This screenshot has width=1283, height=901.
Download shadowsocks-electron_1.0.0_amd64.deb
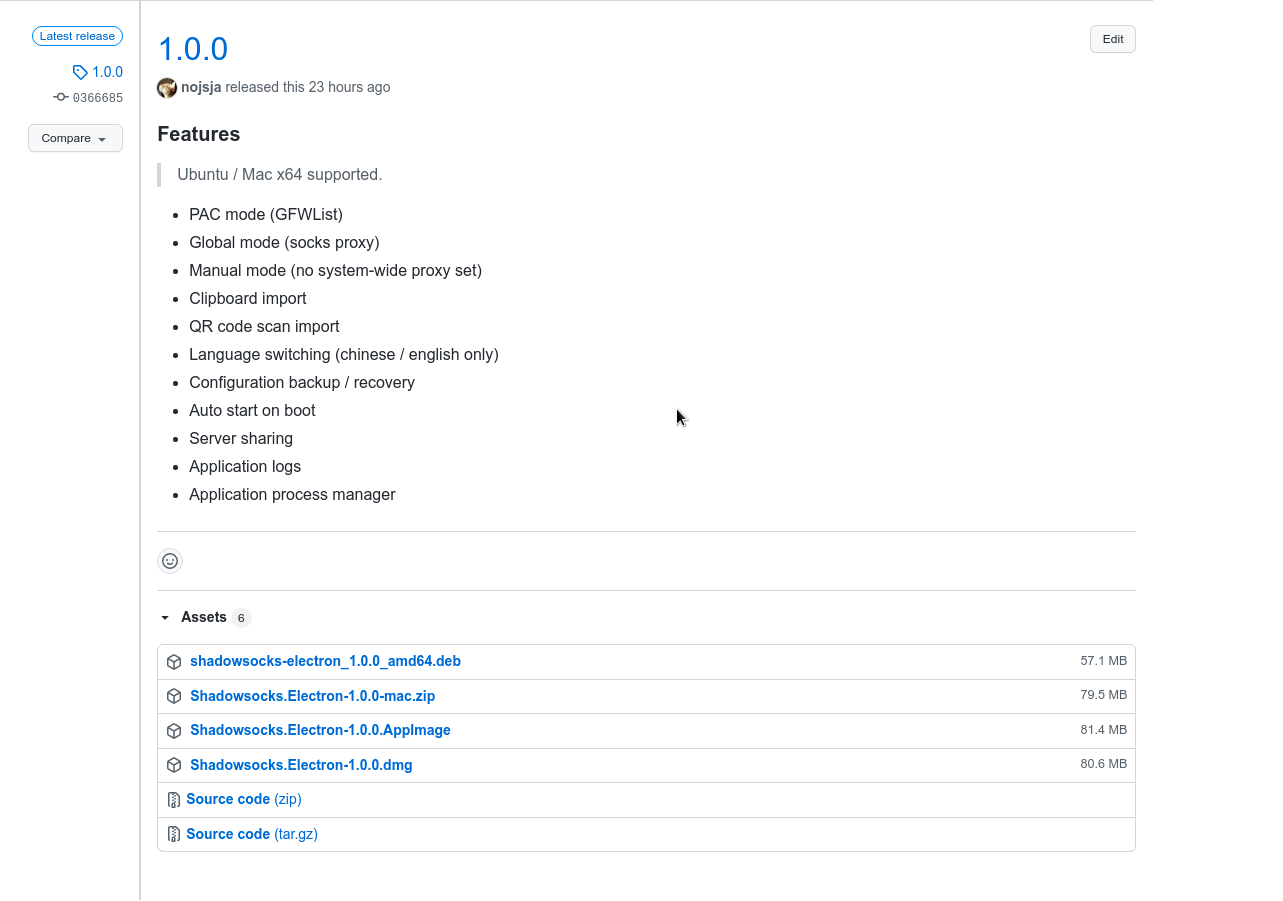click(x=325, y=661)
